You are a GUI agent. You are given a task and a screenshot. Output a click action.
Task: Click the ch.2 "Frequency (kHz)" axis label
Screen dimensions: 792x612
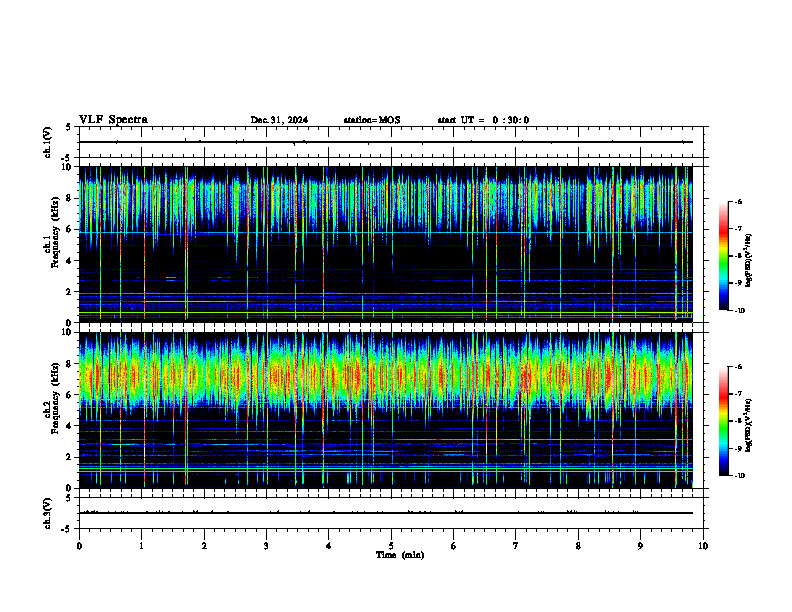tap(55, 398)
